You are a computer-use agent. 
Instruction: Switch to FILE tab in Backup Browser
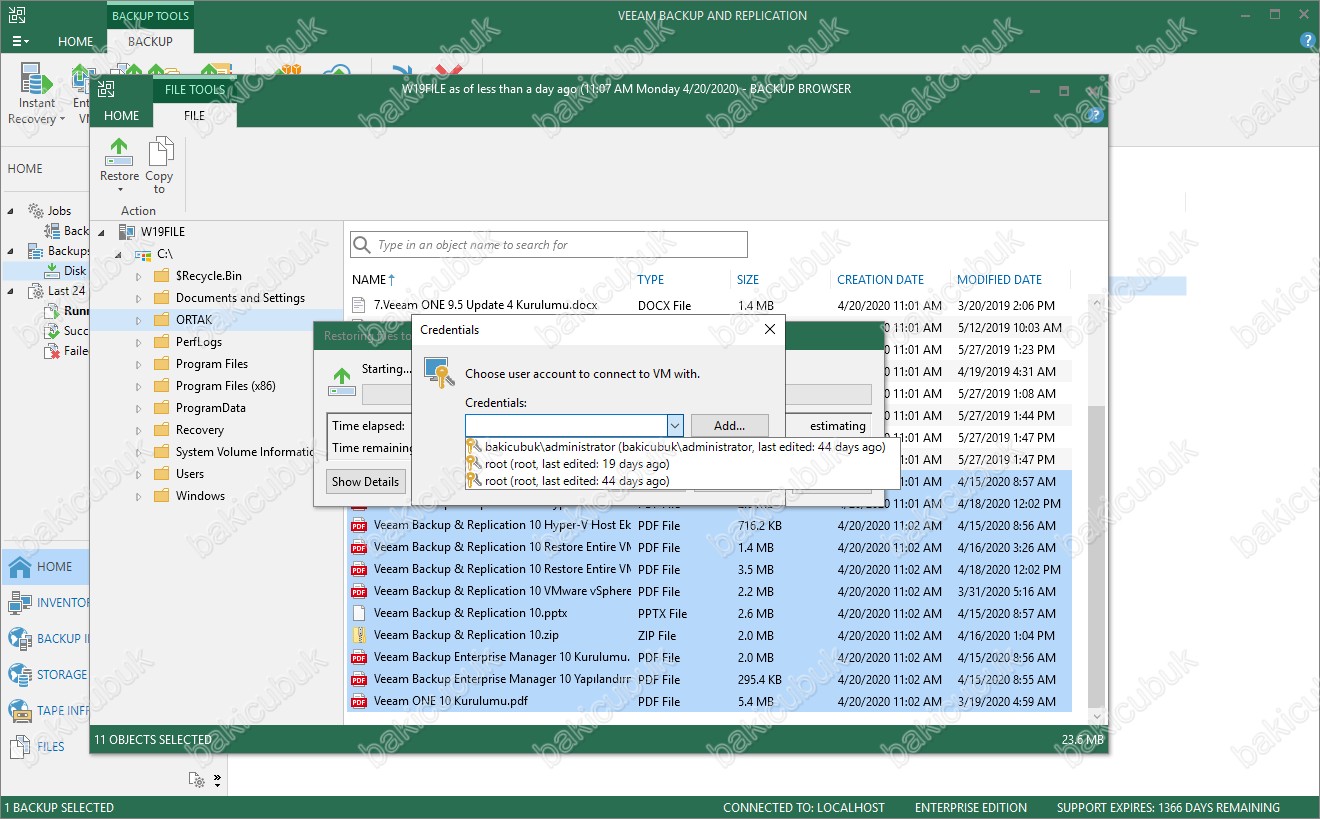[194, 115]
